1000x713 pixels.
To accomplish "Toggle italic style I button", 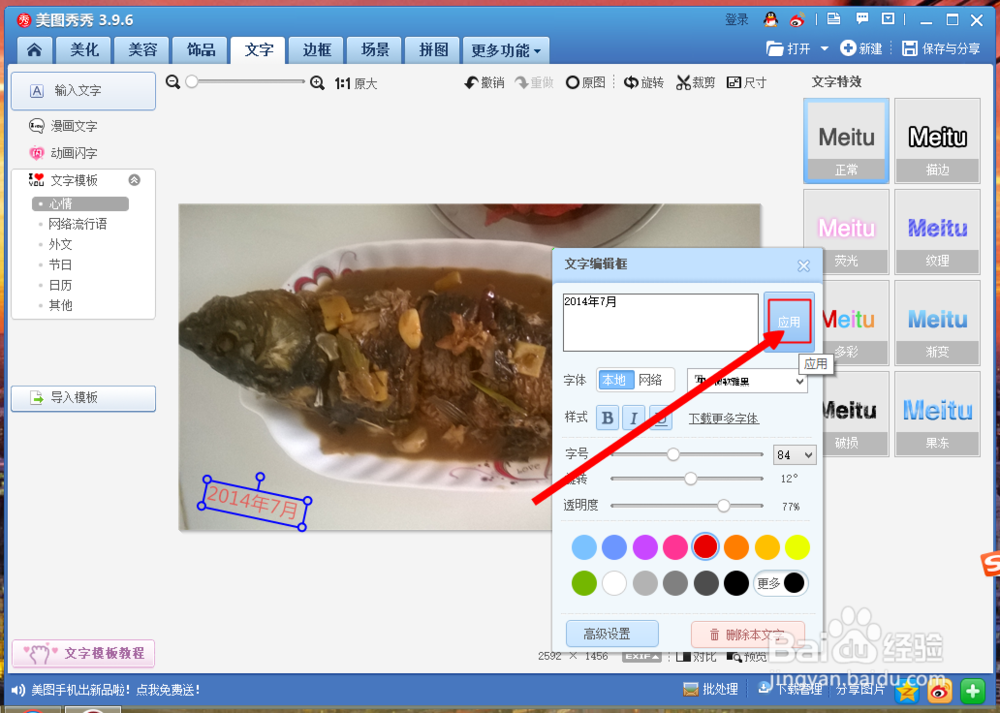I will tap(633, 418).
